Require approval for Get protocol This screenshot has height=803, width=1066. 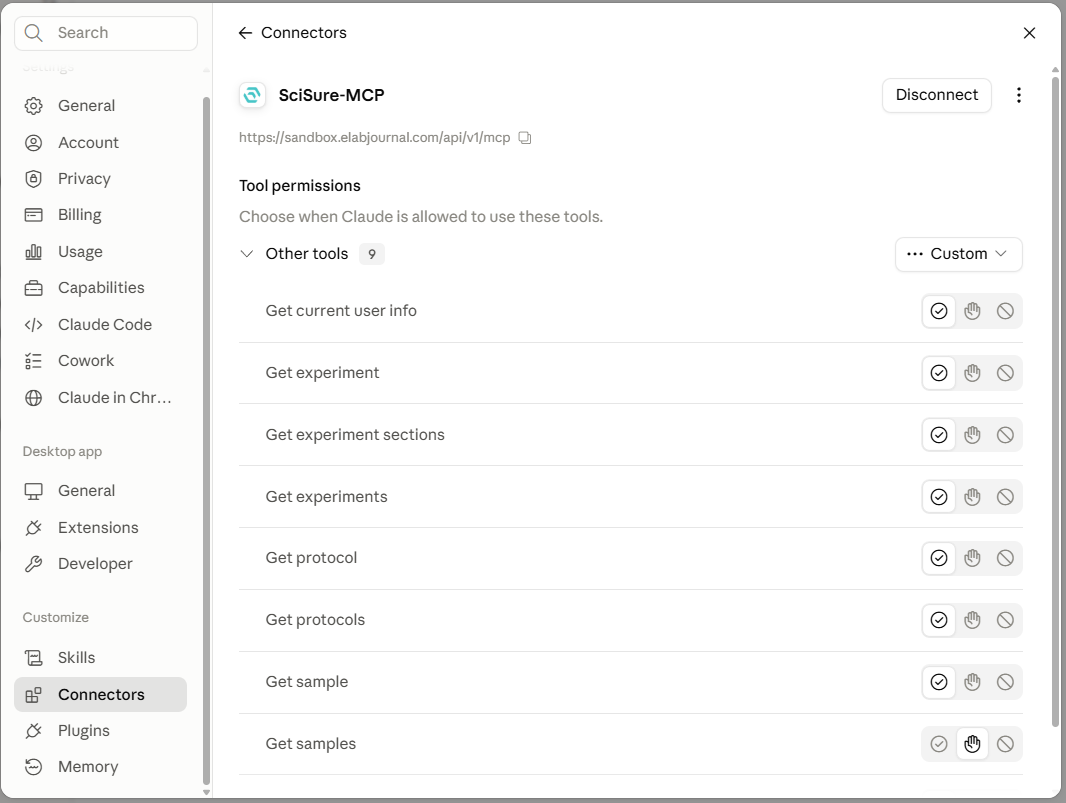click(972, 558)
